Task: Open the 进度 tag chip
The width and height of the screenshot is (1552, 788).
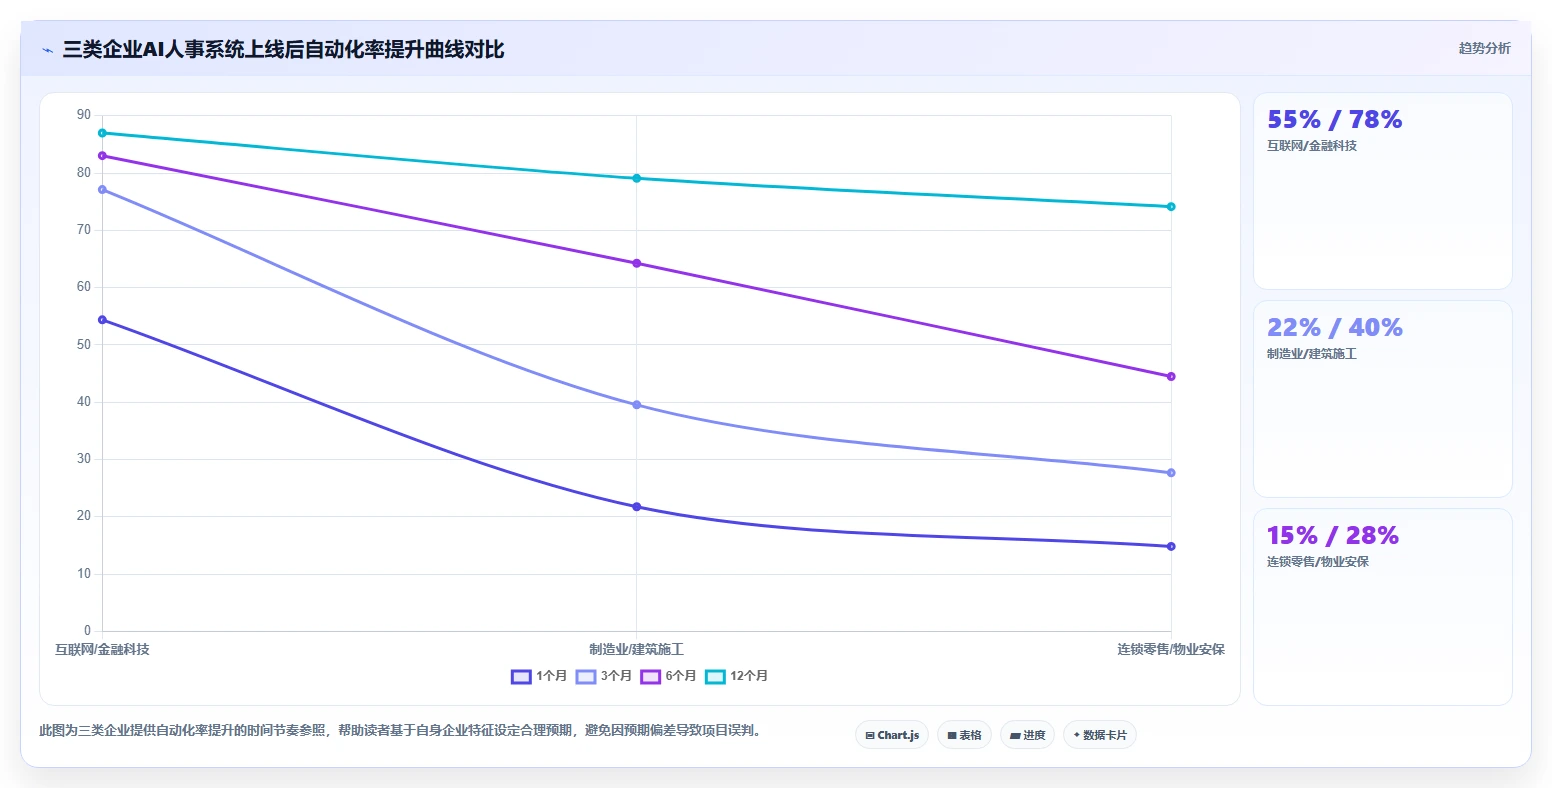Action: tap(1027, 735)
